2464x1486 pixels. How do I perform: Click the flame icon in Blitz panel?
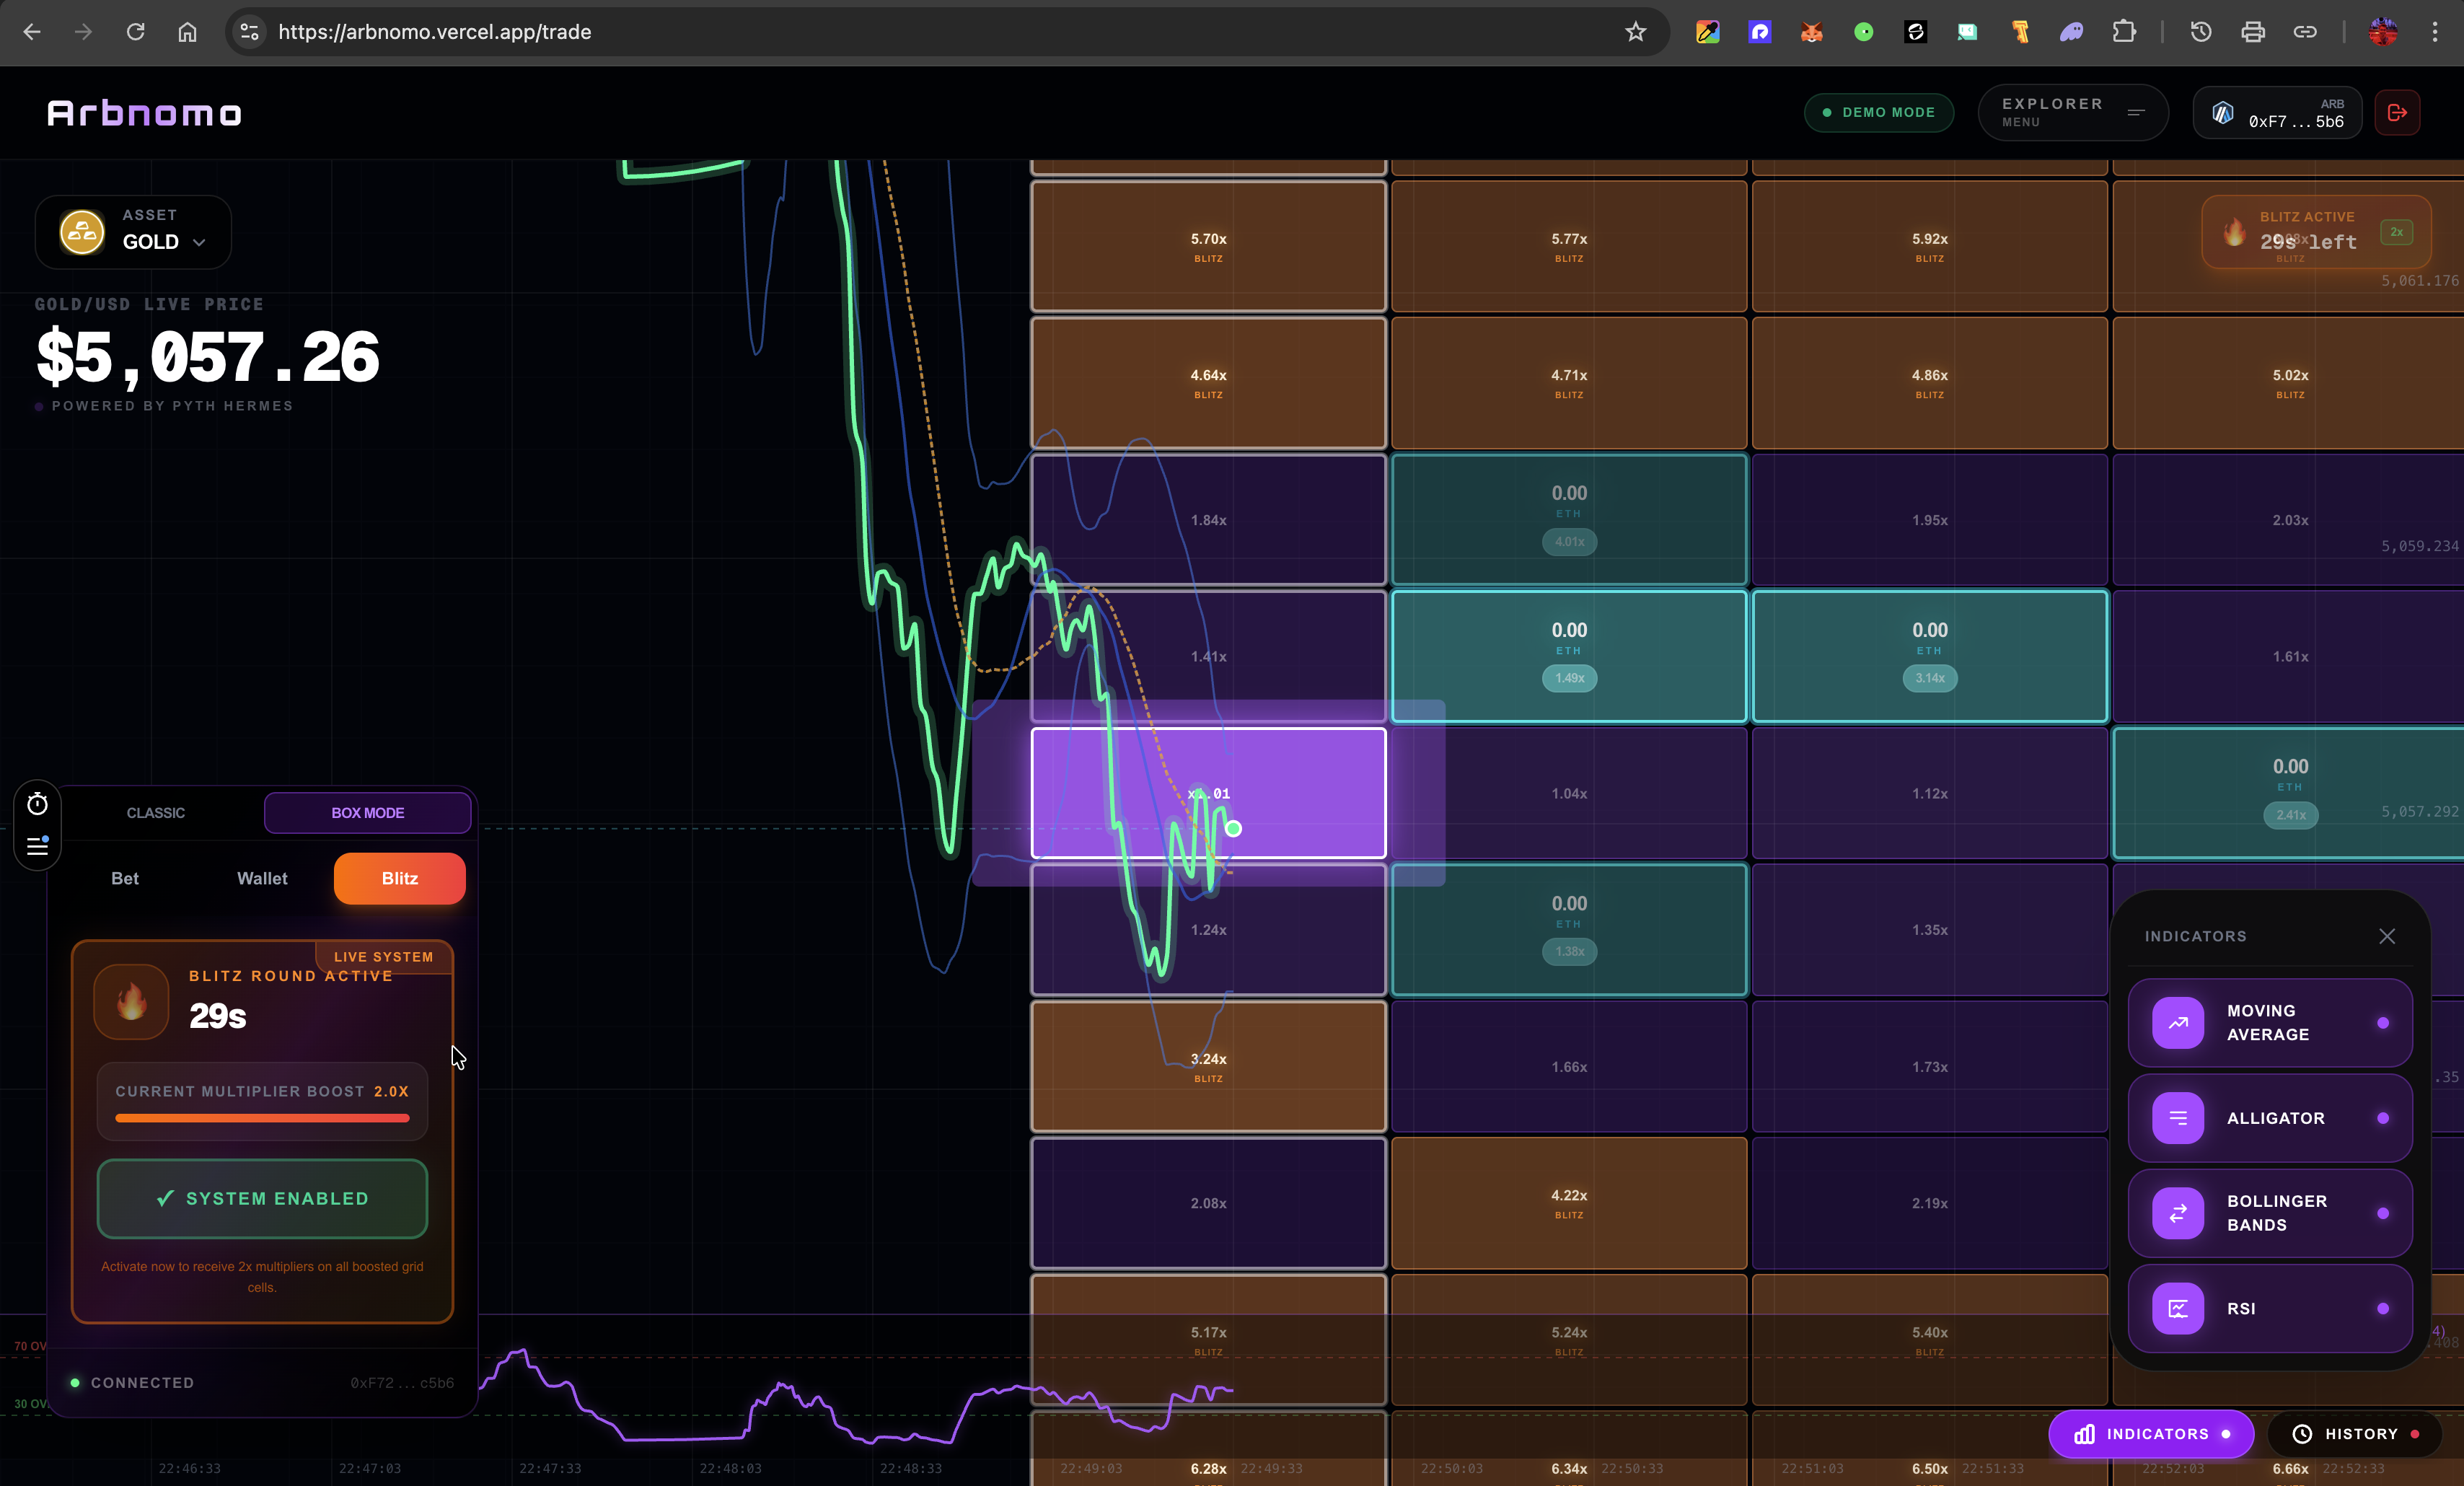coord(131,1001)
